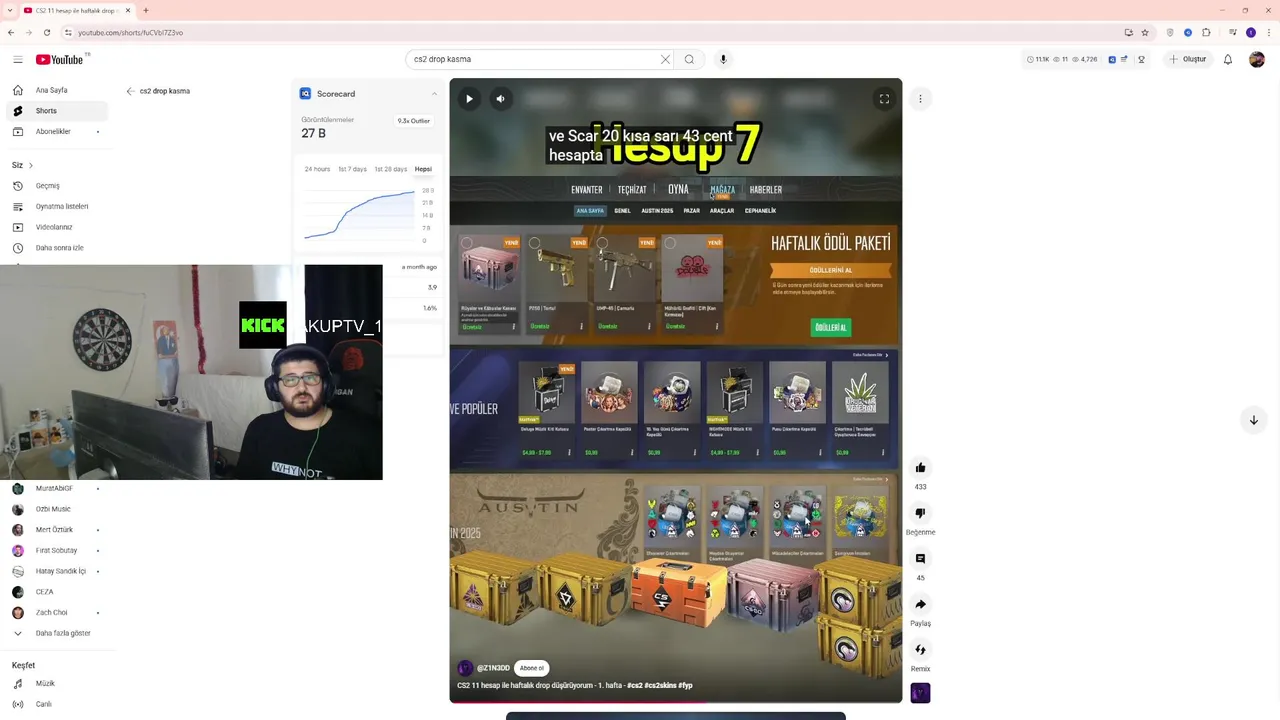Viewport: 1280px width, 720px height.
Task: Reload the page
Action: pos(46,32)
